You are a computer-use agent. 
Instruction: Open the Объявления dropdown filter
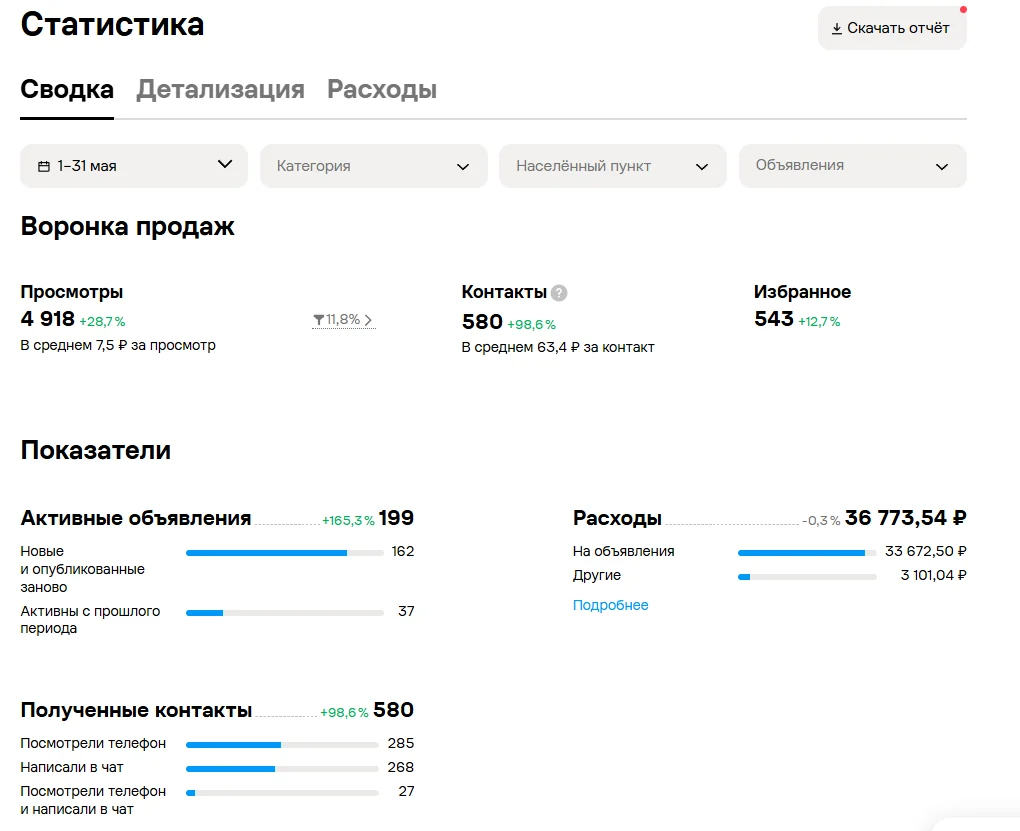(x=852, y=166)
